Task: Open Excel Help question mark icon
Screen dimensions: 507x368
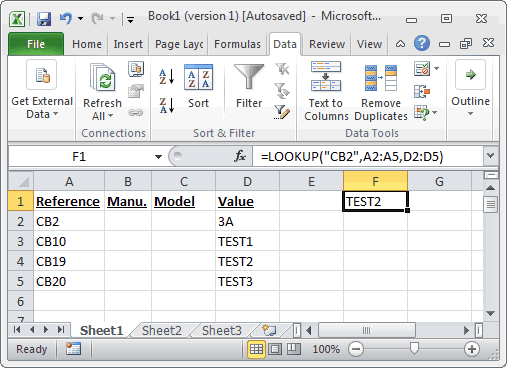Action: [x=422, y=43]
